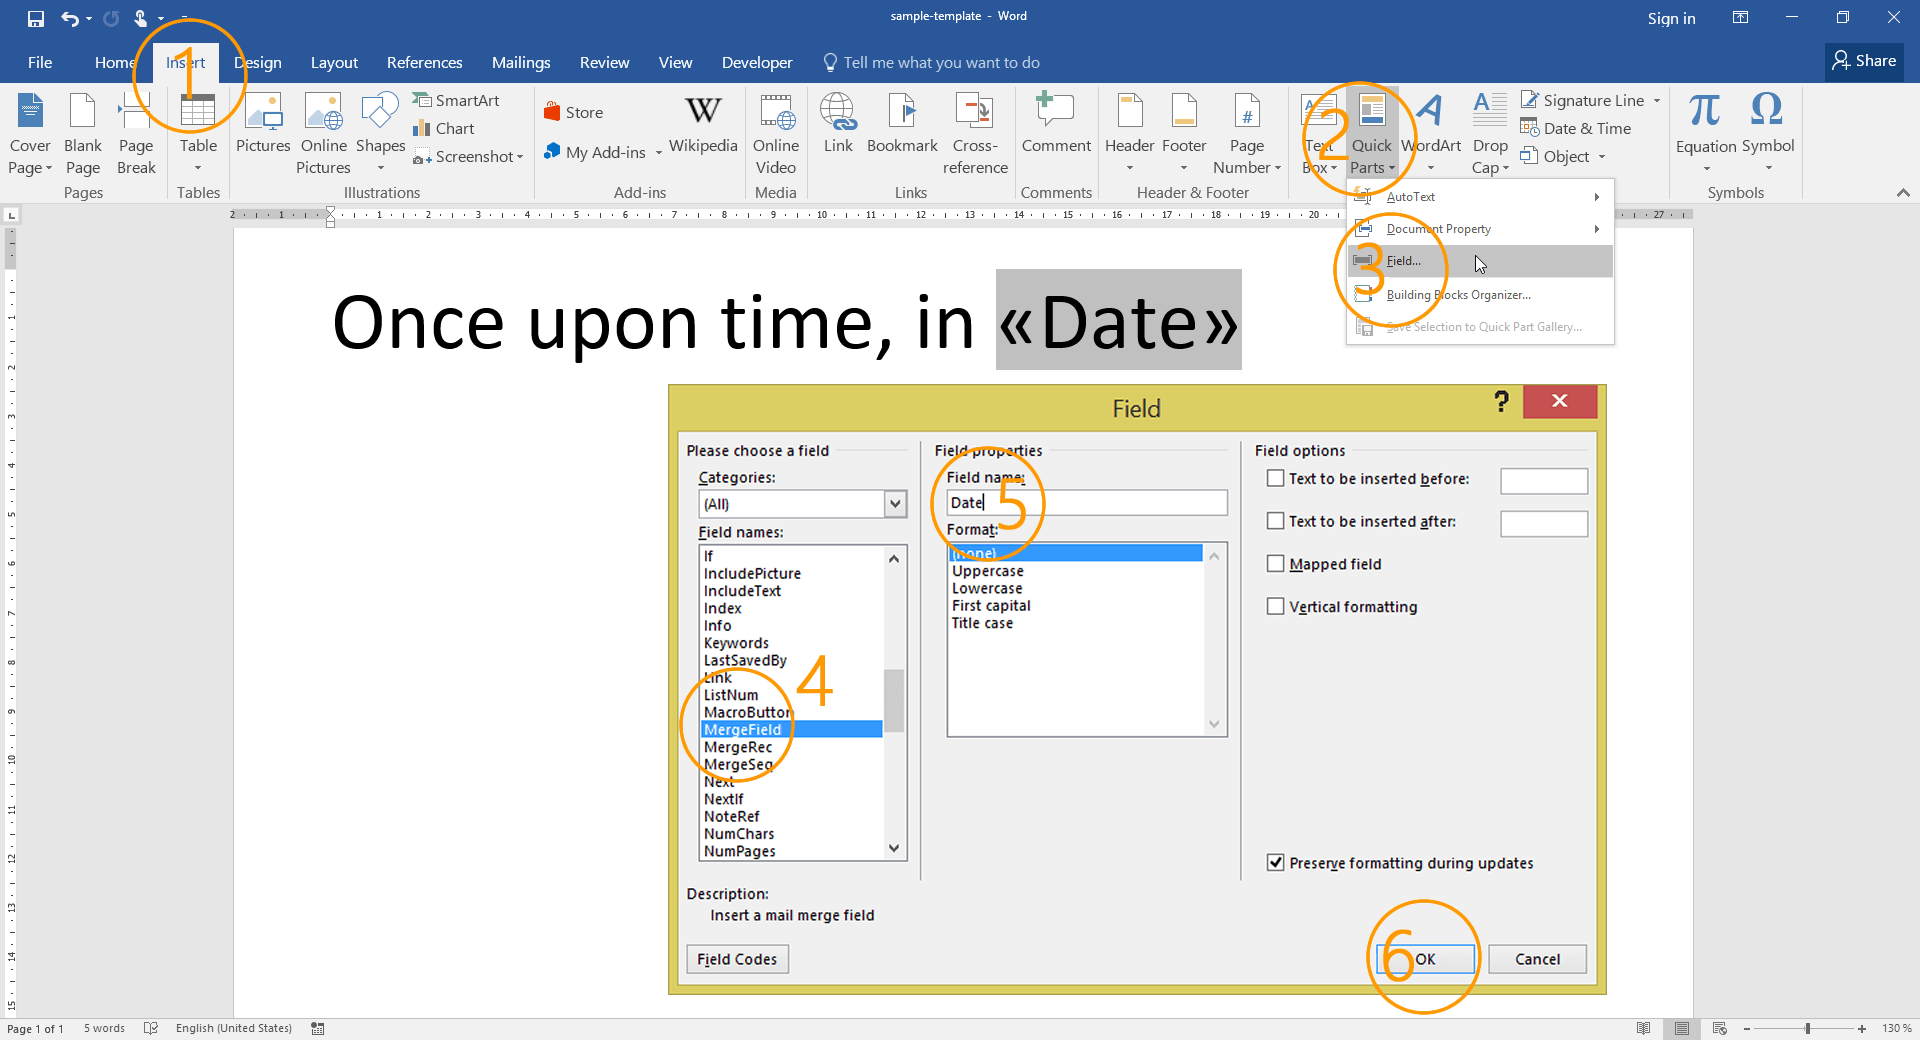Image resolution: width=1920 pixels, height=1040 pixels.
Task: Adjust the zoom slider
Action: tap(1806, 1027)
